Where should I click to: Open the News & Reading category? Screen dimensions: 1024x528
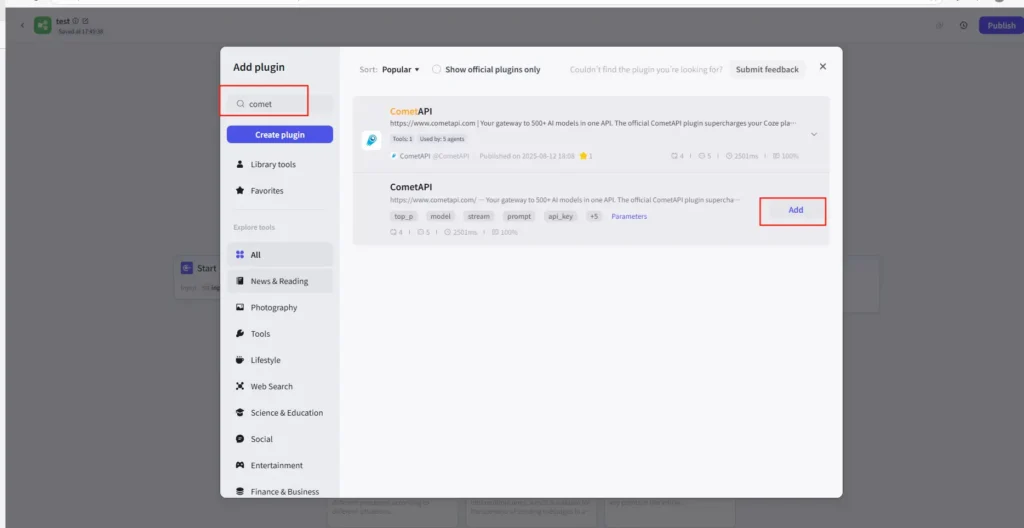[280, 281]
